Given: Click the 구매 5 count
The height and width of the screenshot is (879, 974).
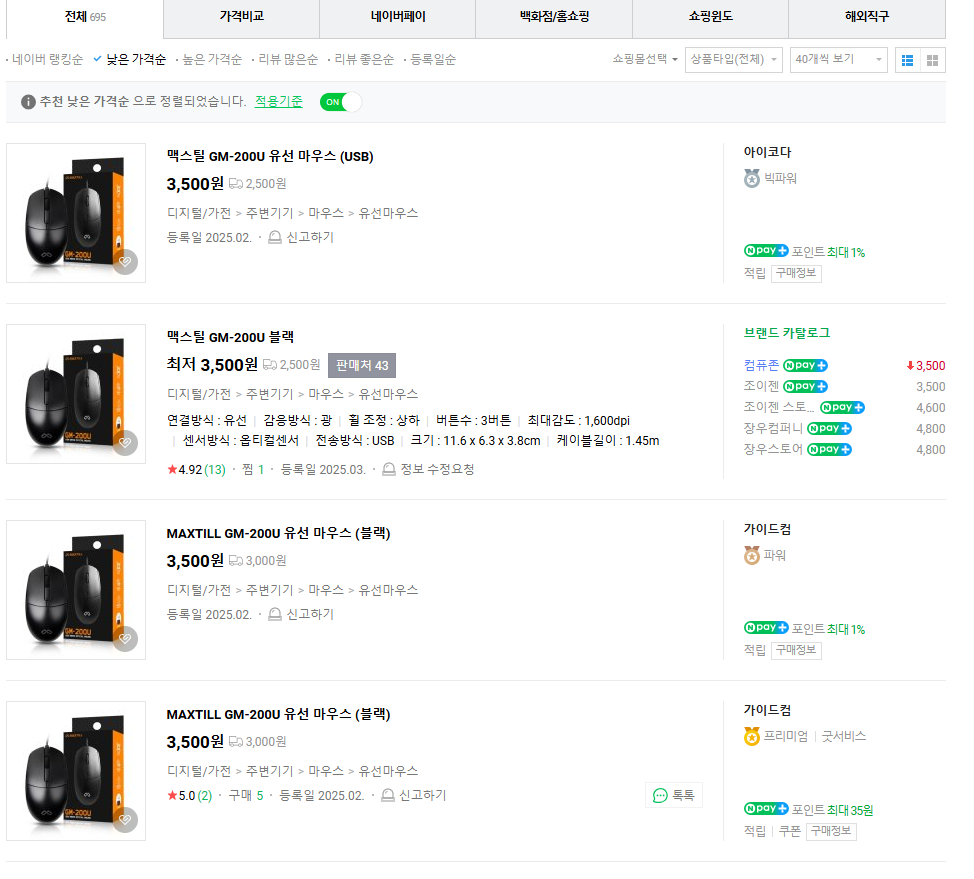Looking at the screenshot, I should (x=246, y=796).
